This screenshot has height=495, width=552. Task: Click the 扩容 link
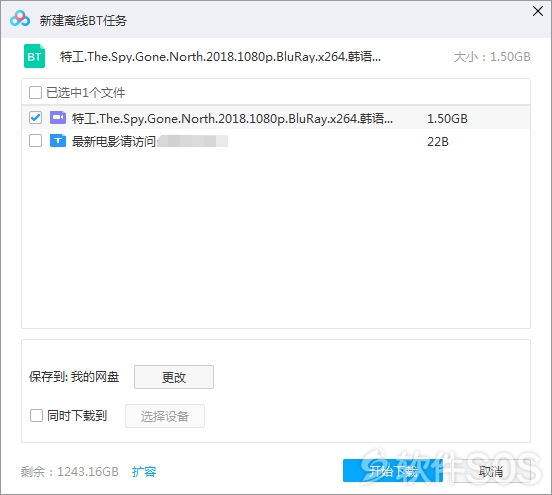(144, 471)
